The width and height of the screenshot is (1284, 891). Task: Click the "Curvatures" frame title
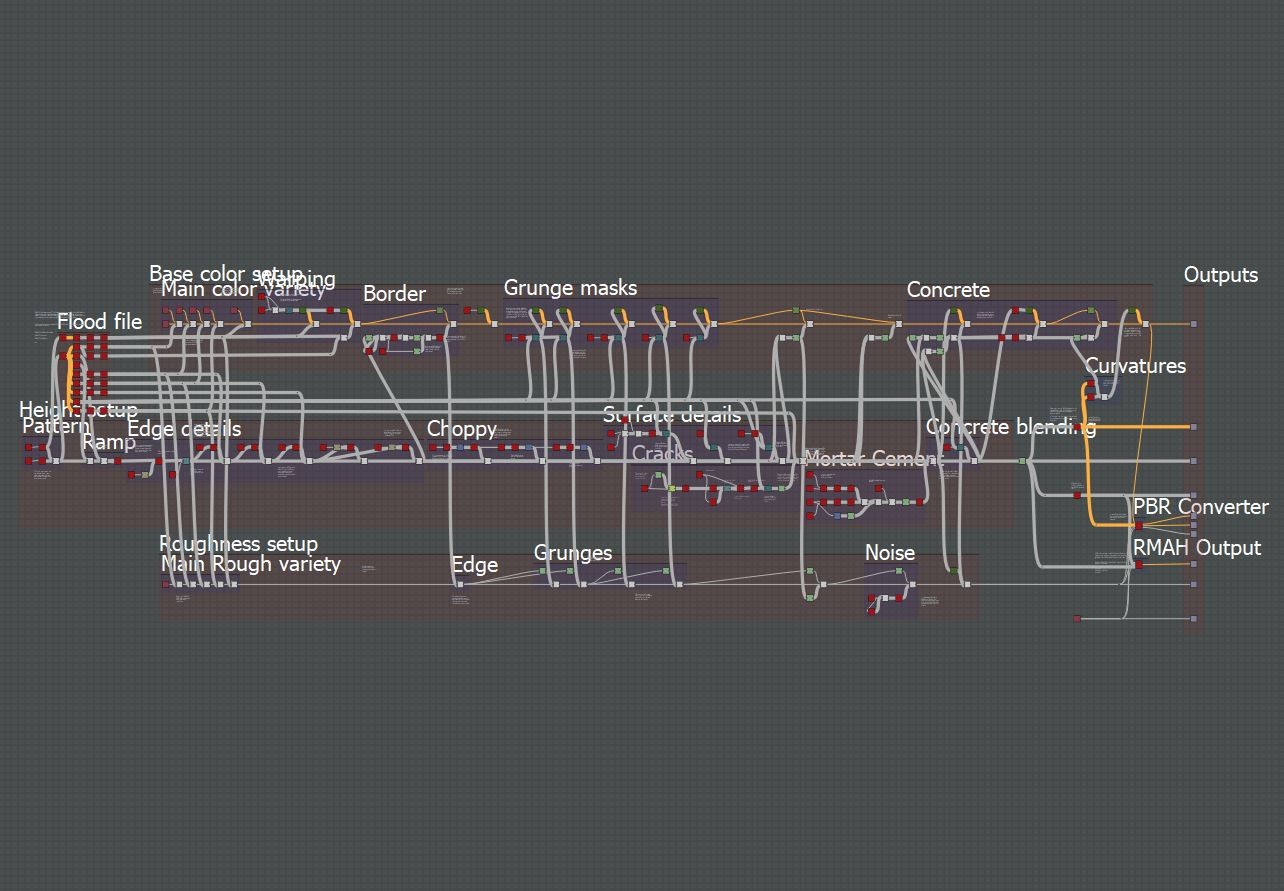point(1135,366)
